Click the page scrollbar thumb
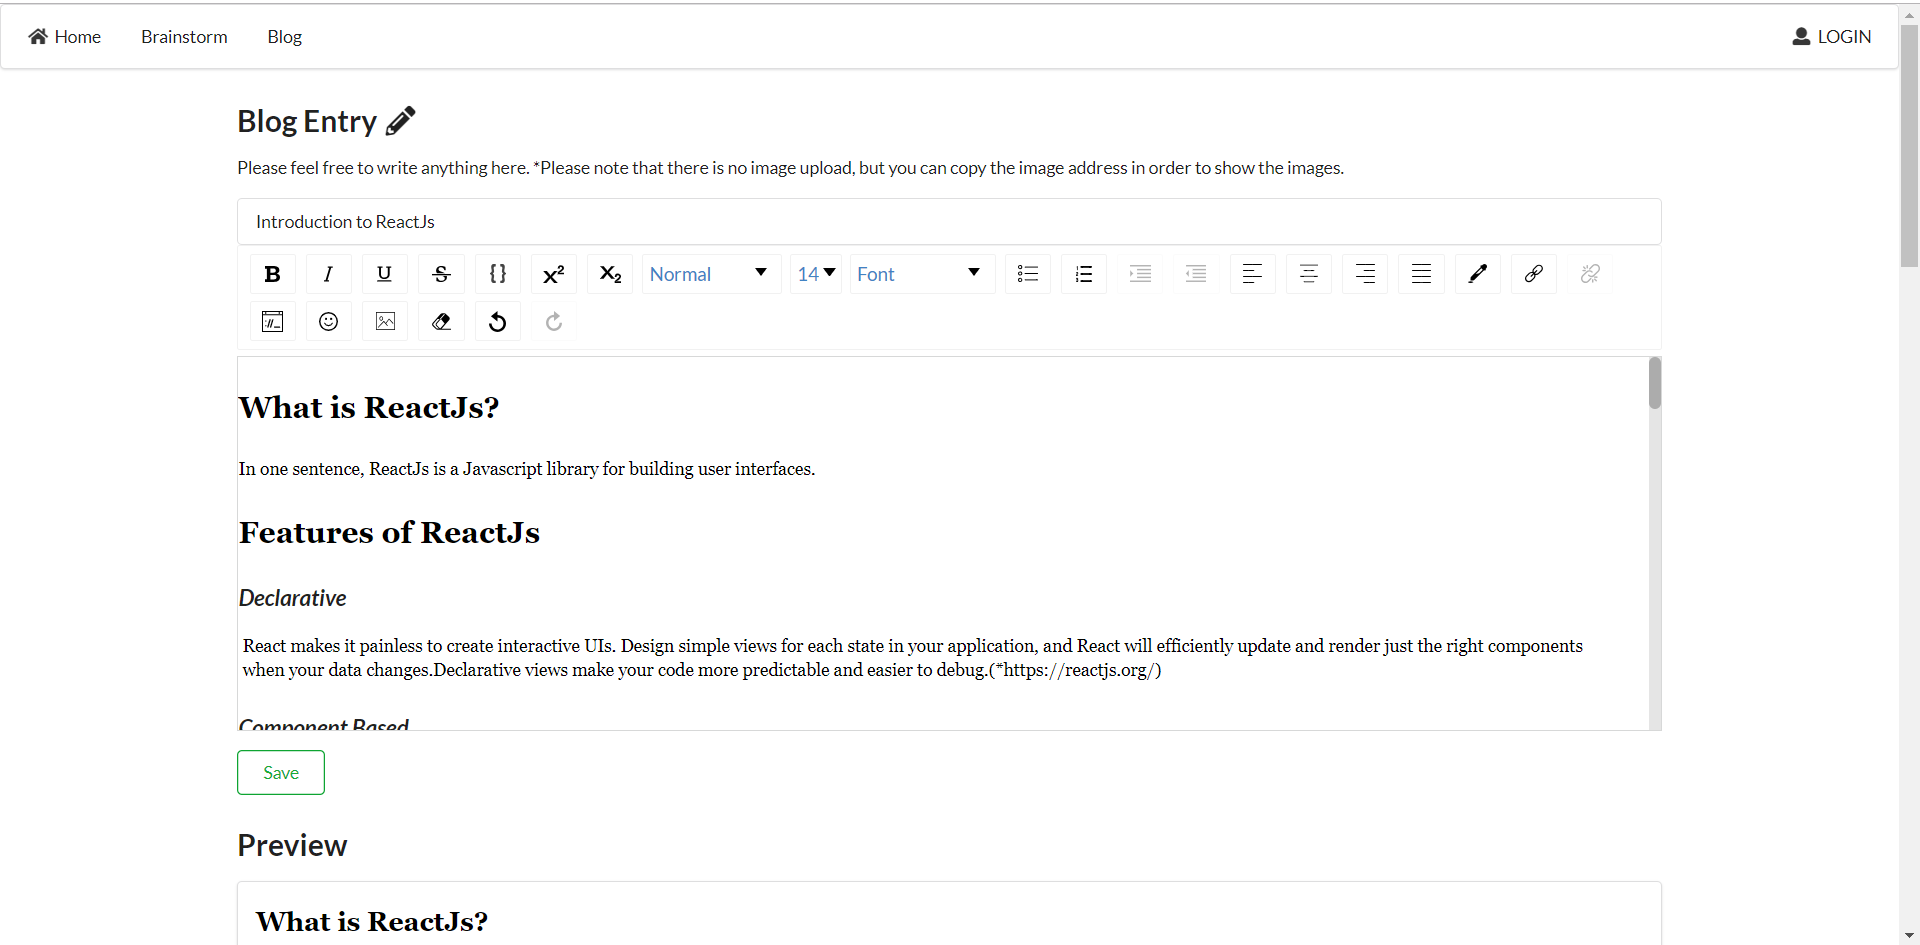This screenshot has height=945, width=1920. click(x=1909, y=146)
